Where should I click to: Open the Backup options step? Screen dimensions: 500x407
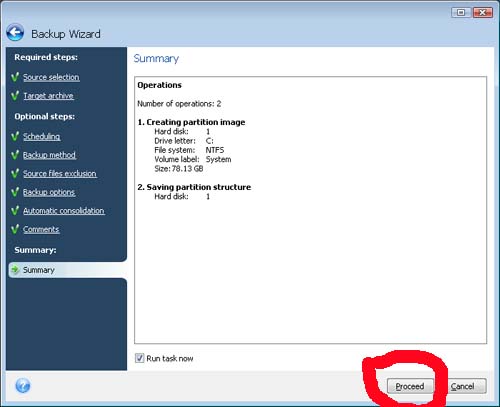tap(49, 193)
